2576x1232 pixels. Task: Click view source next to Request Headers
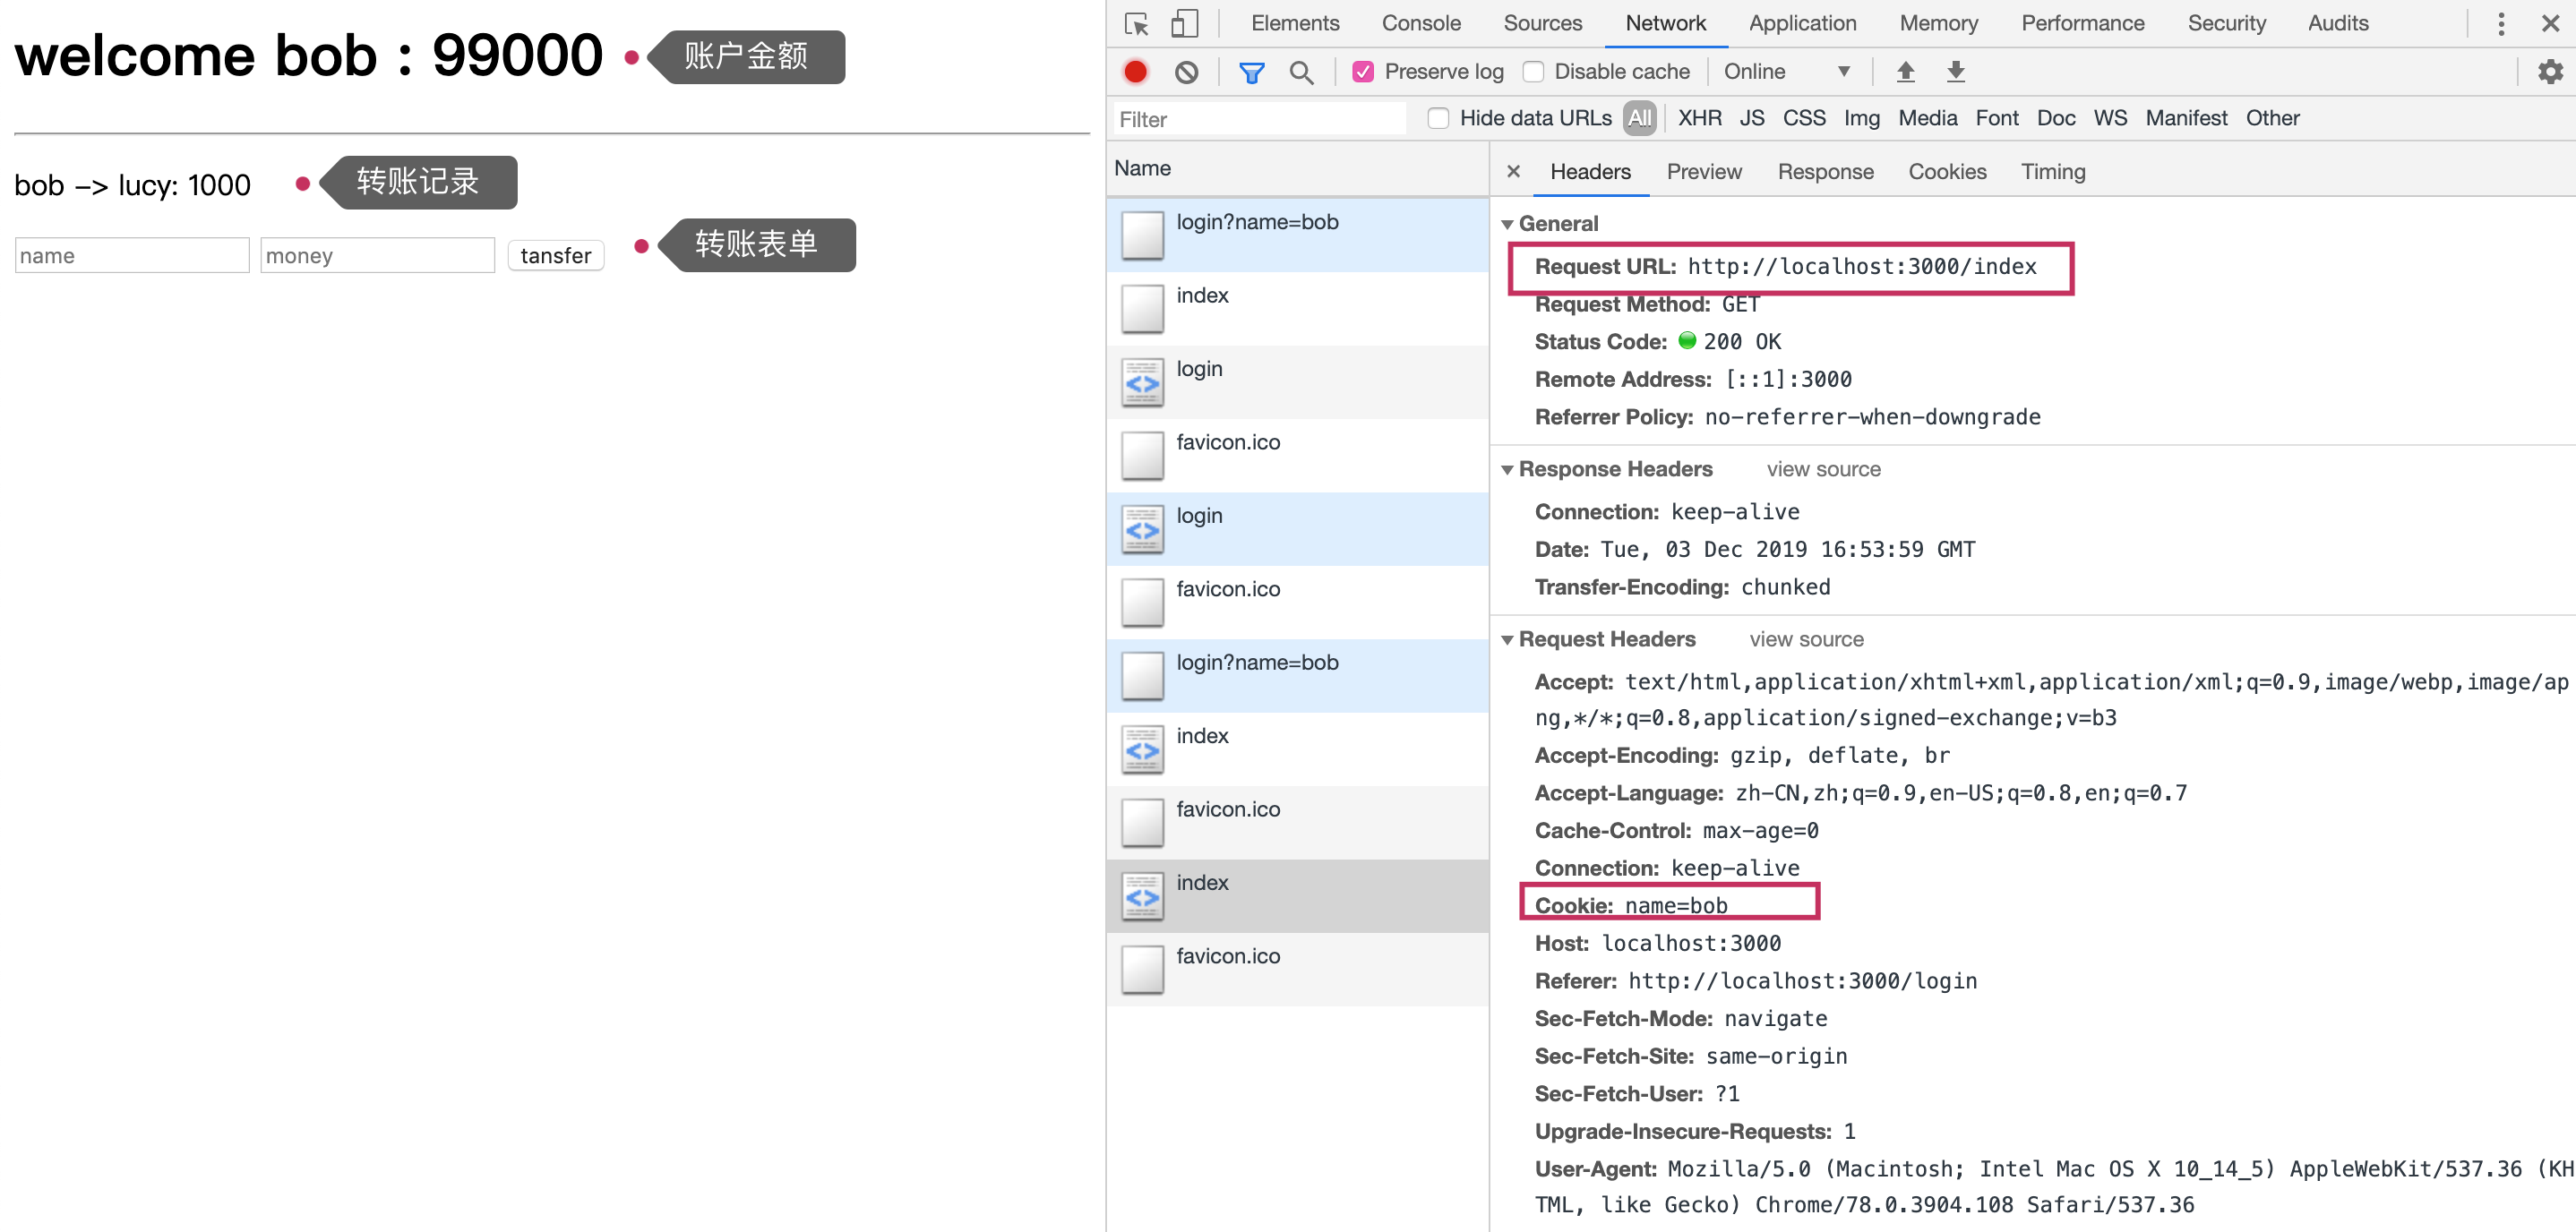pyautogui.click(x=1805, y=640)
